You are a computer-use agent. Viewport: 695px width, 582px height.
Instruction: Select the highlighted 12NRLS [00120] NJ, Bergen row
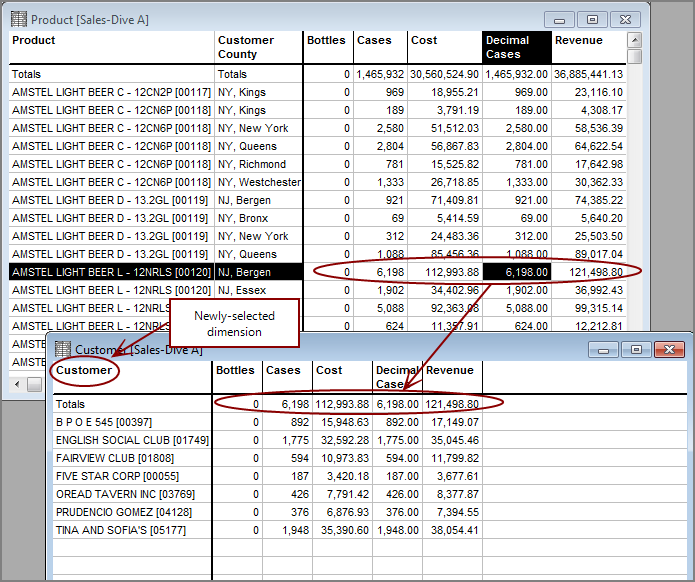click(317, 272)
